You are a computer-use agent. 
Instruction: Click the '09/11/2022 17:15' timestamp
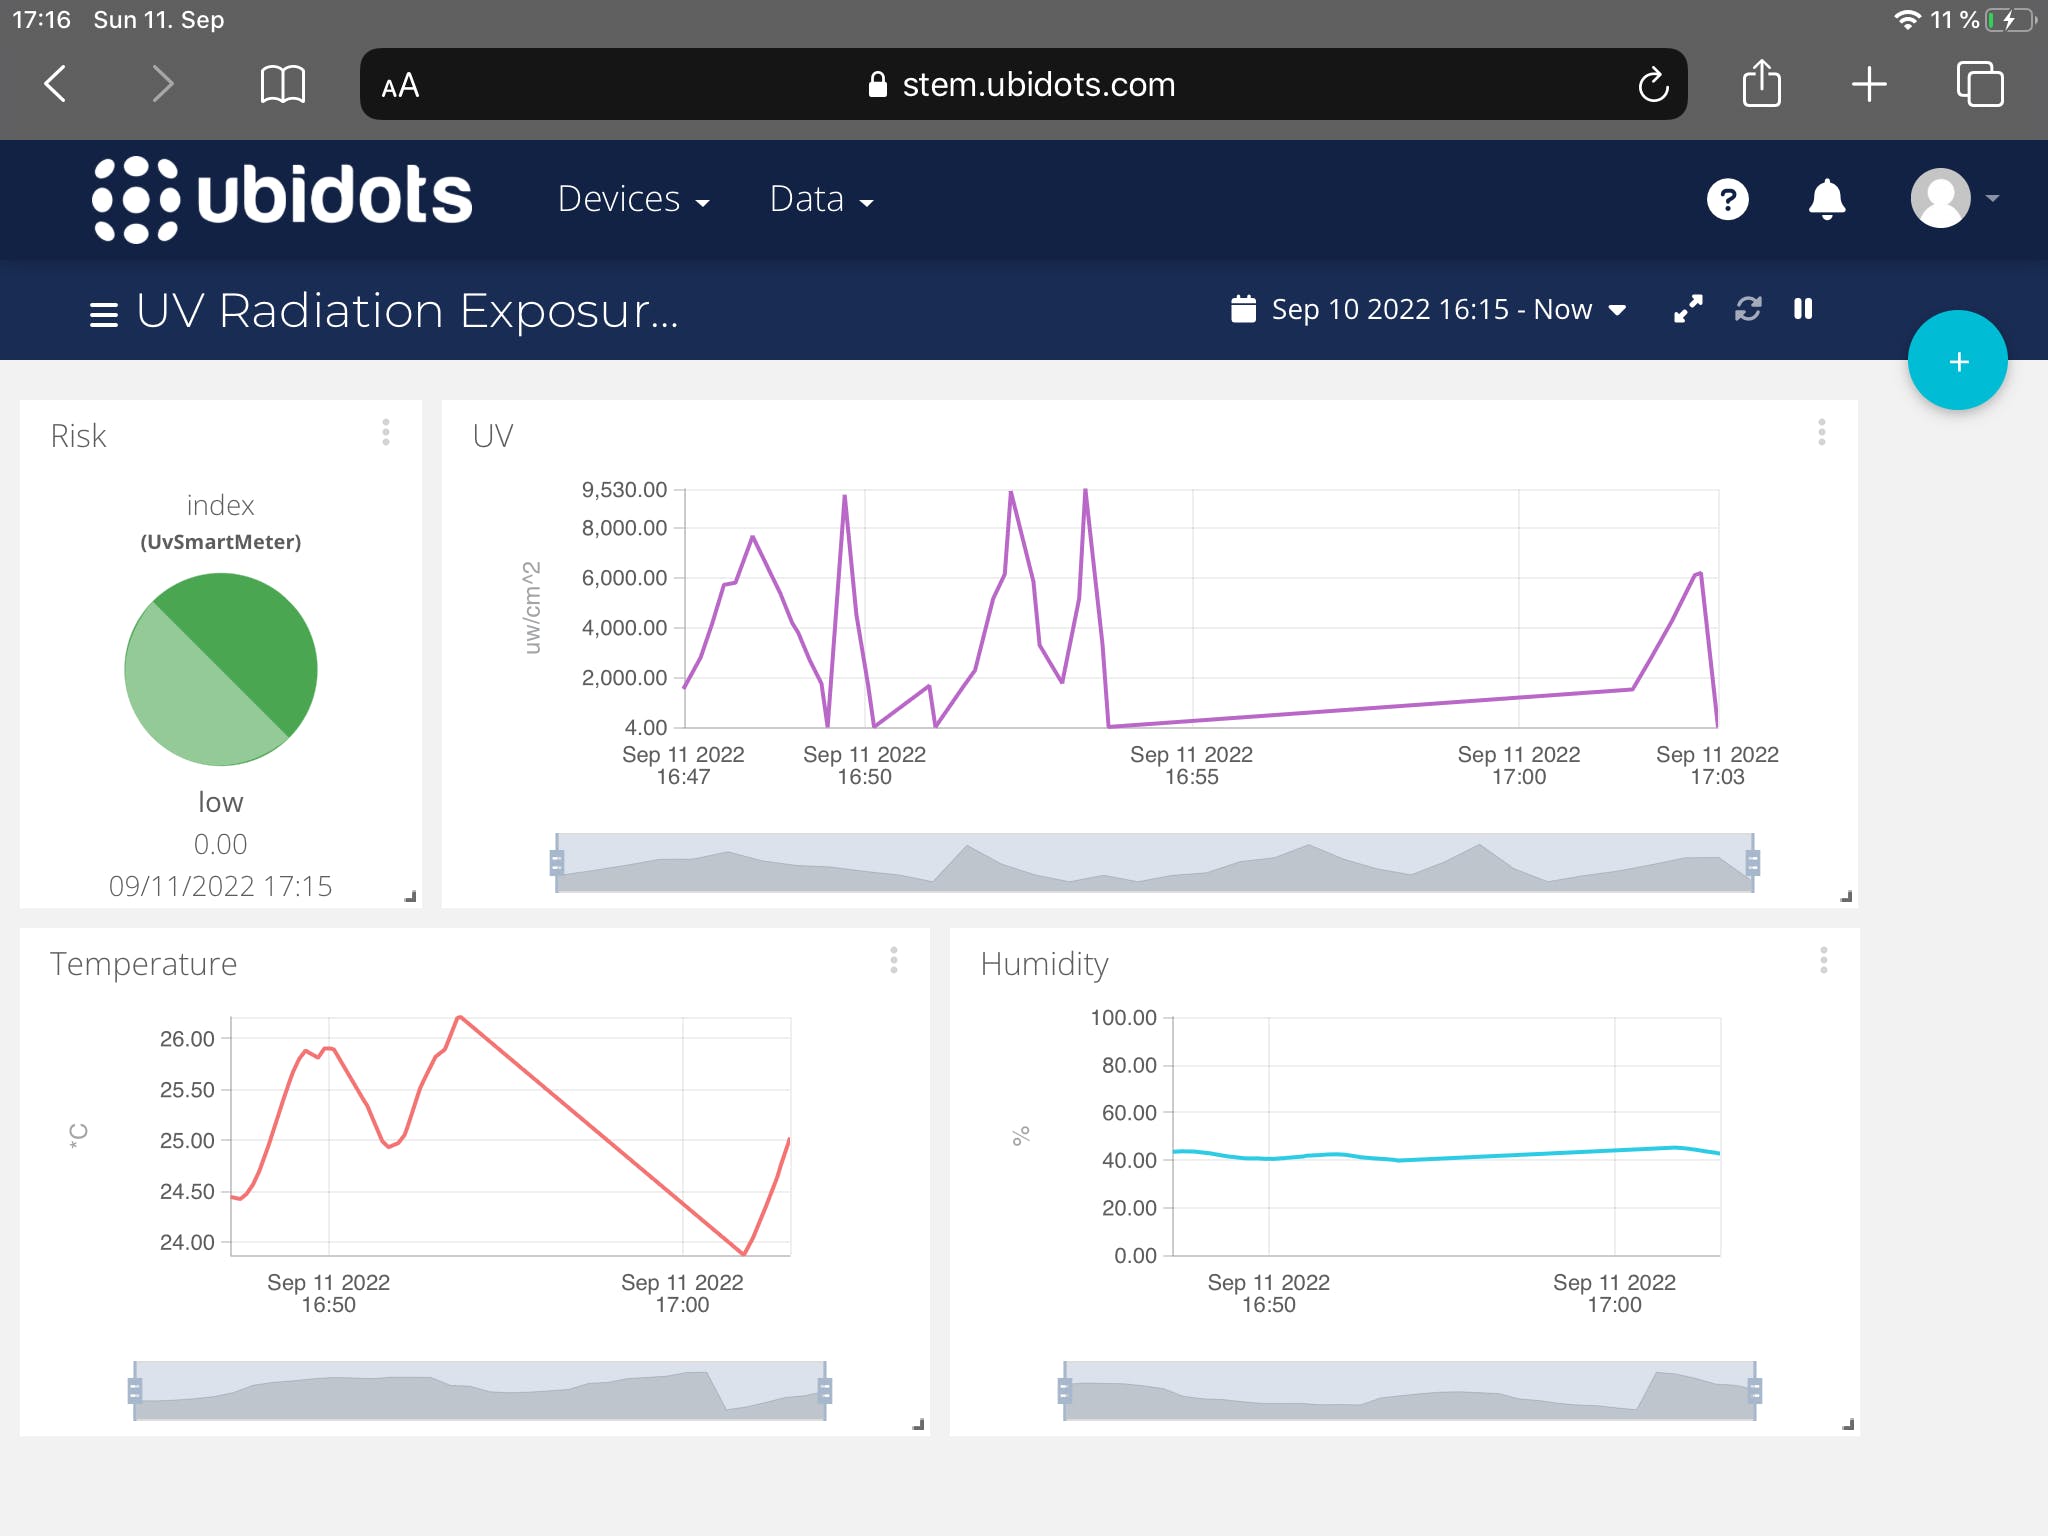[x=221, y=886]
